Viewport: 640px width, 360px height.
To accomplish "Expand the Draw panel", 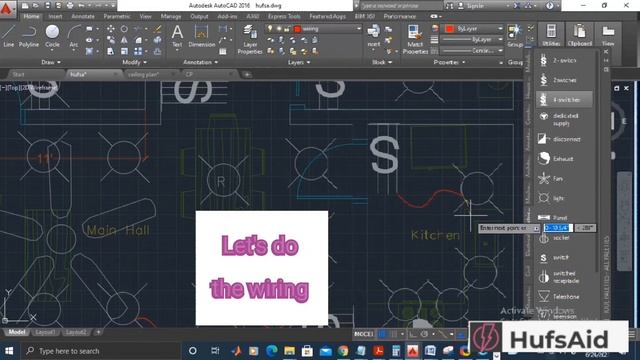I will (51, 62).
